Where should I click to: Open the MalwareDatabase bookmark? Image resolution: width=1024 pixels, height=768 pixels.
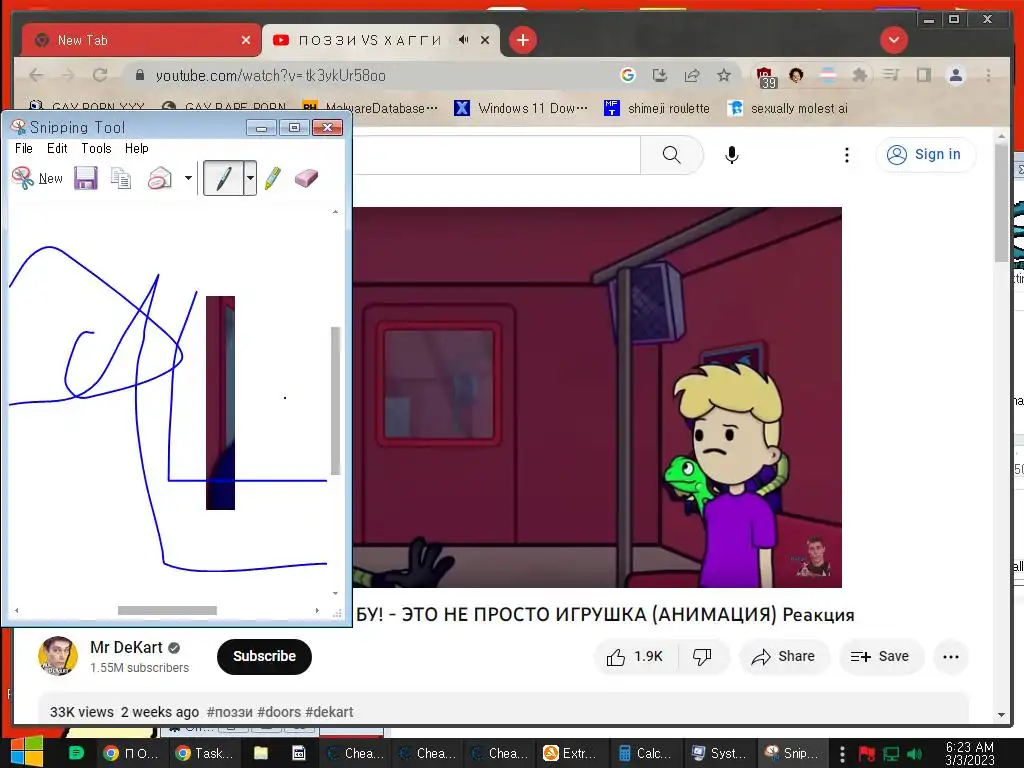click(370, 108)
